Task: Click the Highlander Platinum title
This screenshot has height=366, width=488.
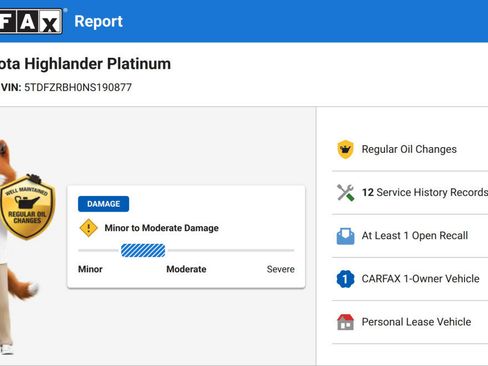Action: [x=85, y=64]
